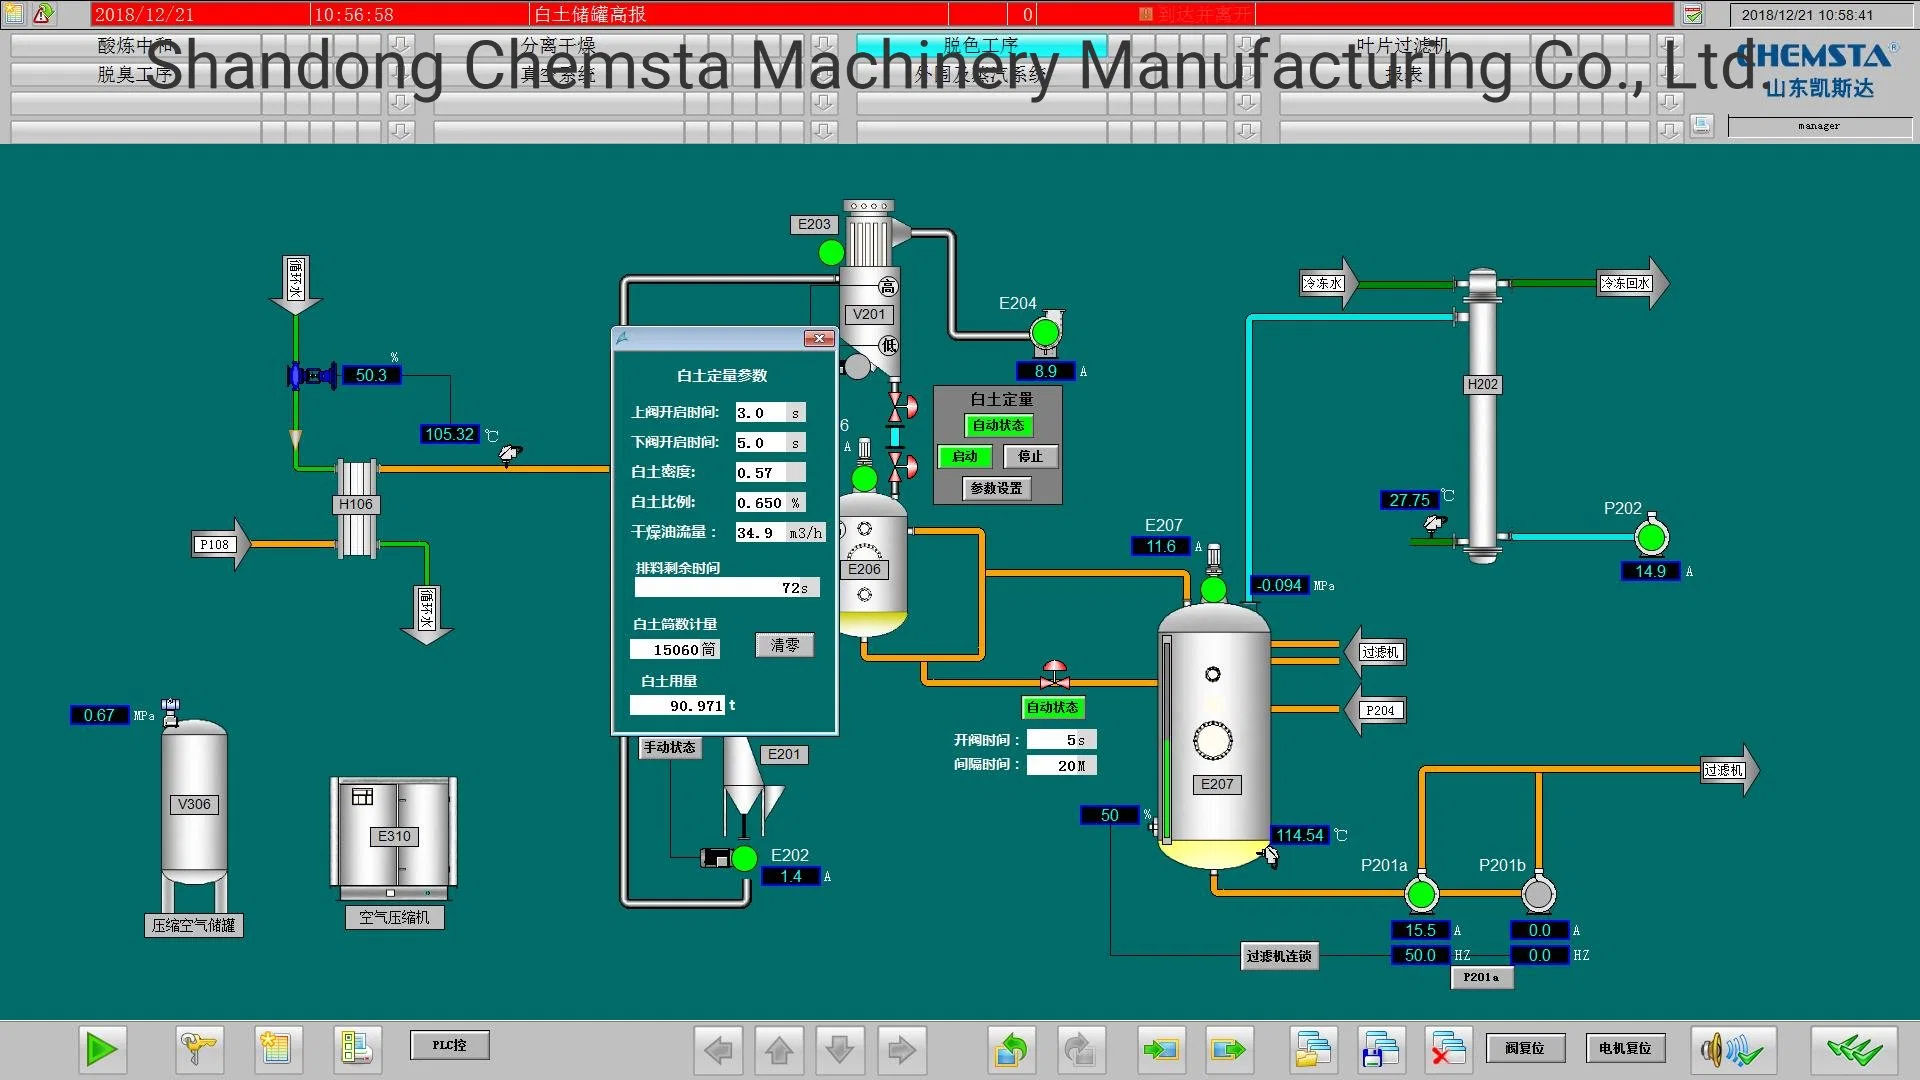Click the 白土密度 0.57 field

click(x=770, y=473)
